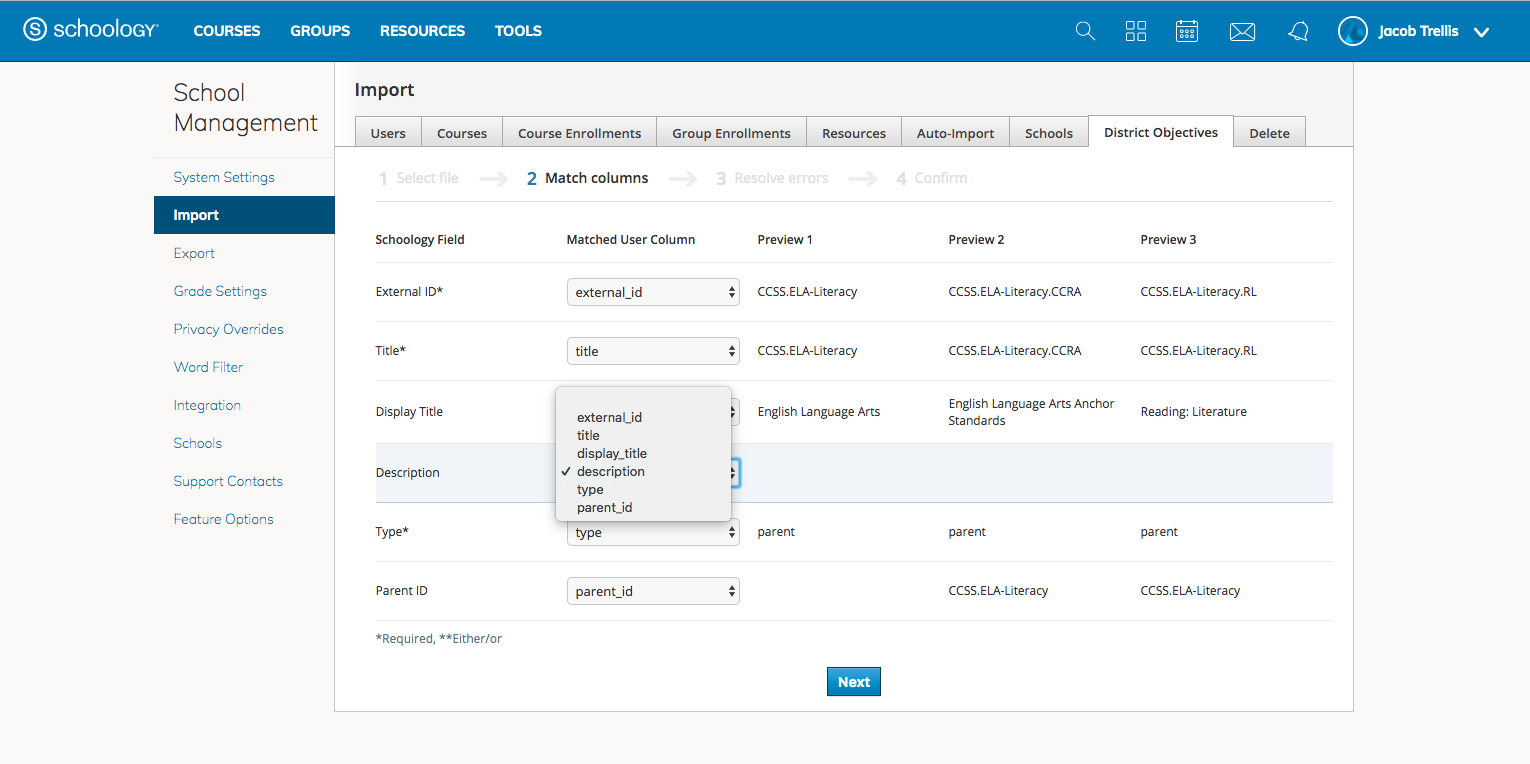Open the External ID column dropdown
The width and height of the screenshot is (1530, 764).
(x=653, y=291)
